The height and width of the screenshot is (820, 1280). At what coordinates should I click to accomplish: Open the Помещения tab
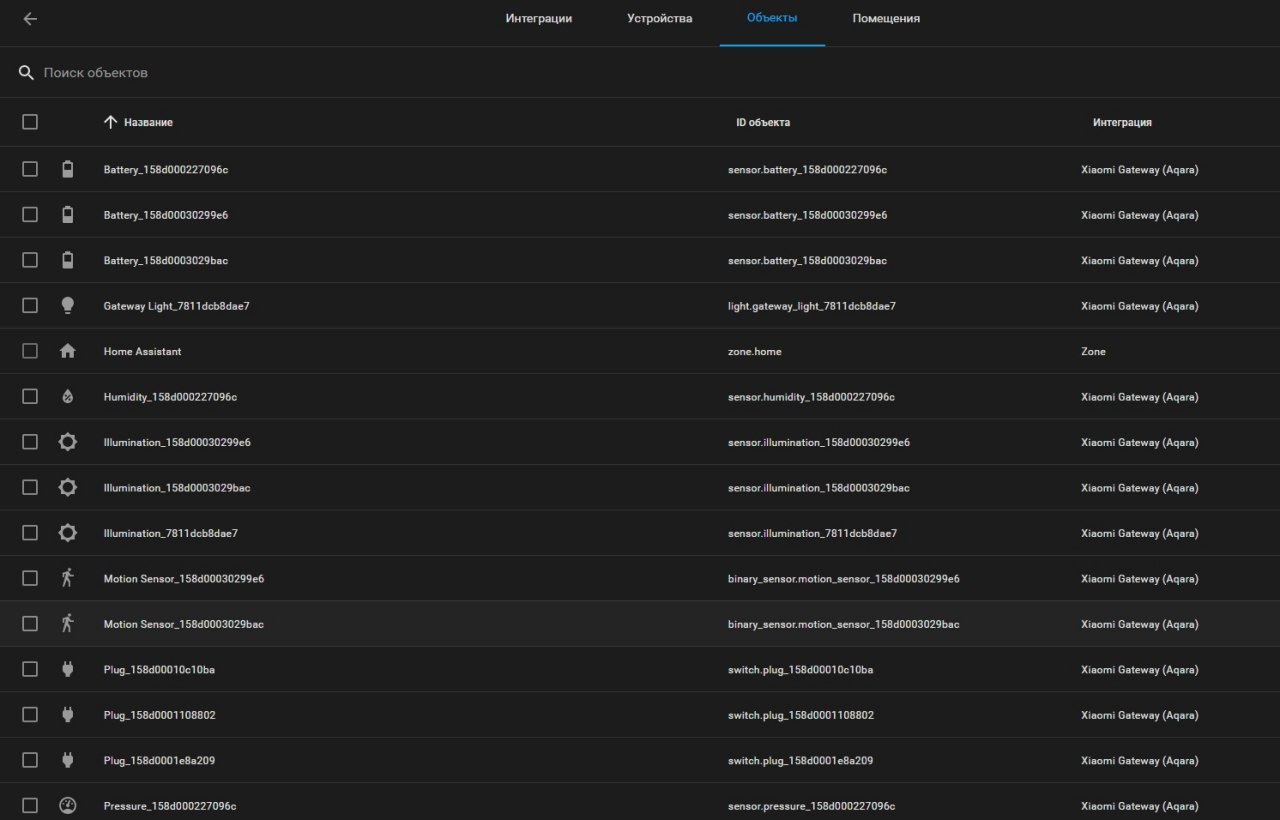coord(886,19)
